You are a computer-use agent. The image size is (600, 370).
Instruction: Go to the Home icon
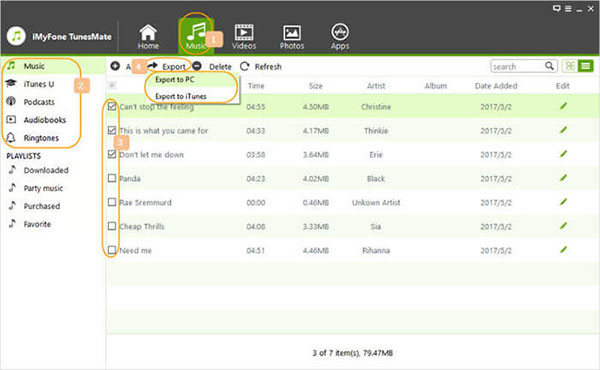(148, 33)
